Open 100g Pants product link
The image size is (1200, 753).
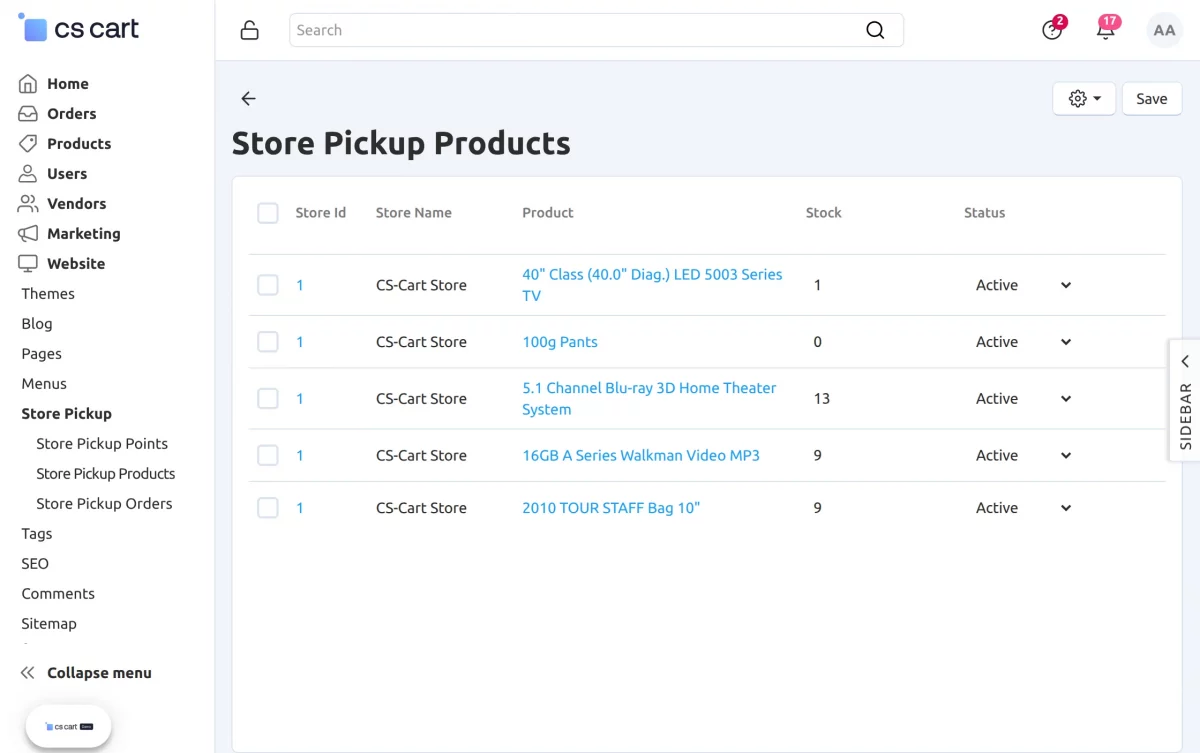click(560, 342)
